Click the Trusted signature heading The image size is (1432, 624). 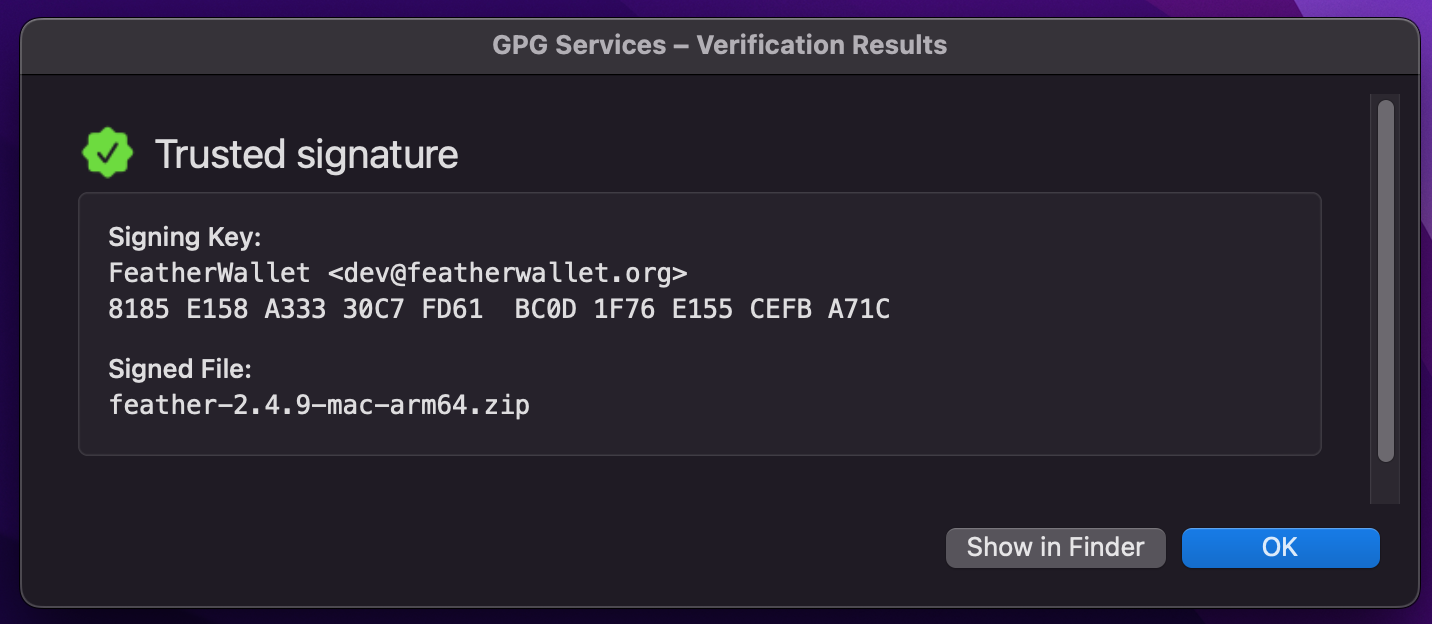[x=306, y=154]
